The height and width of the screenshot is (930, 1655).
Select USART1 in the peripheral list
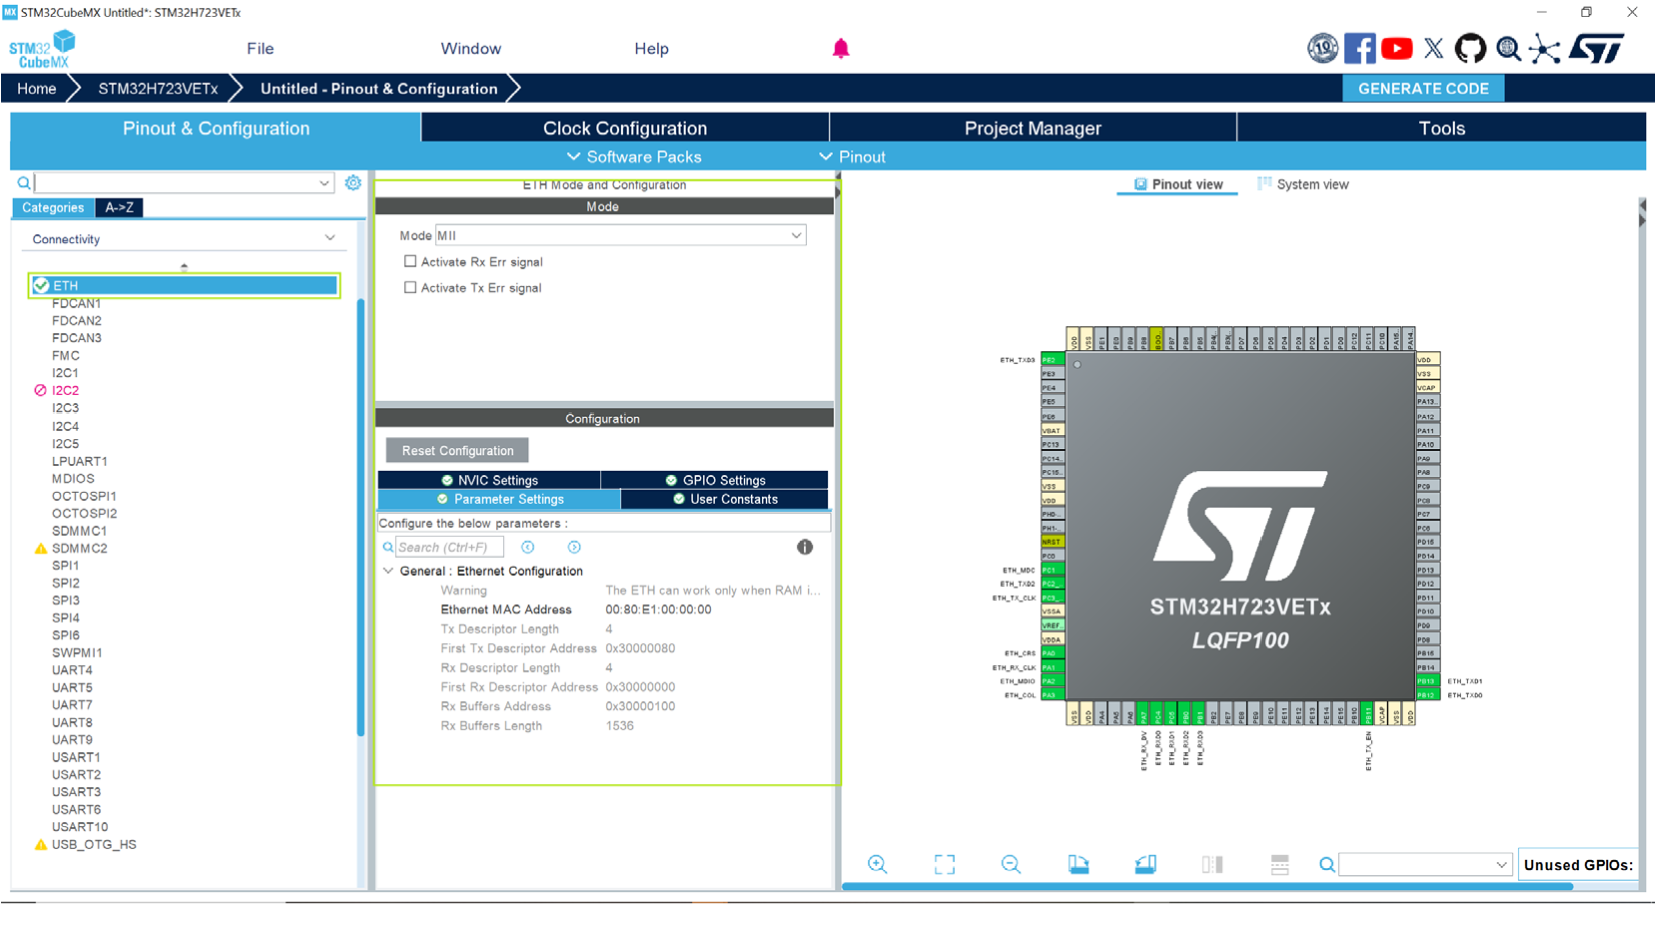pyautogui.click(x=76, y=758)
